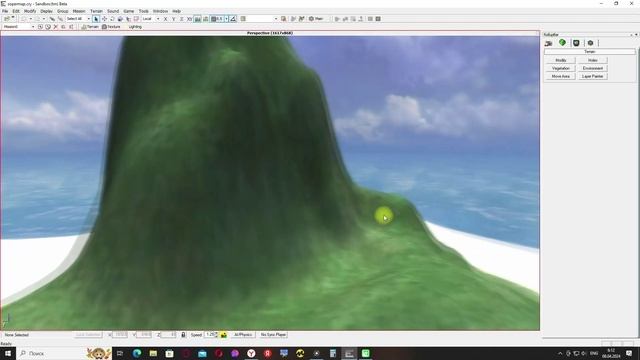Screen dimensions: 640x360
Task: Toggle angle snap icon
Action: pos(233,19)
